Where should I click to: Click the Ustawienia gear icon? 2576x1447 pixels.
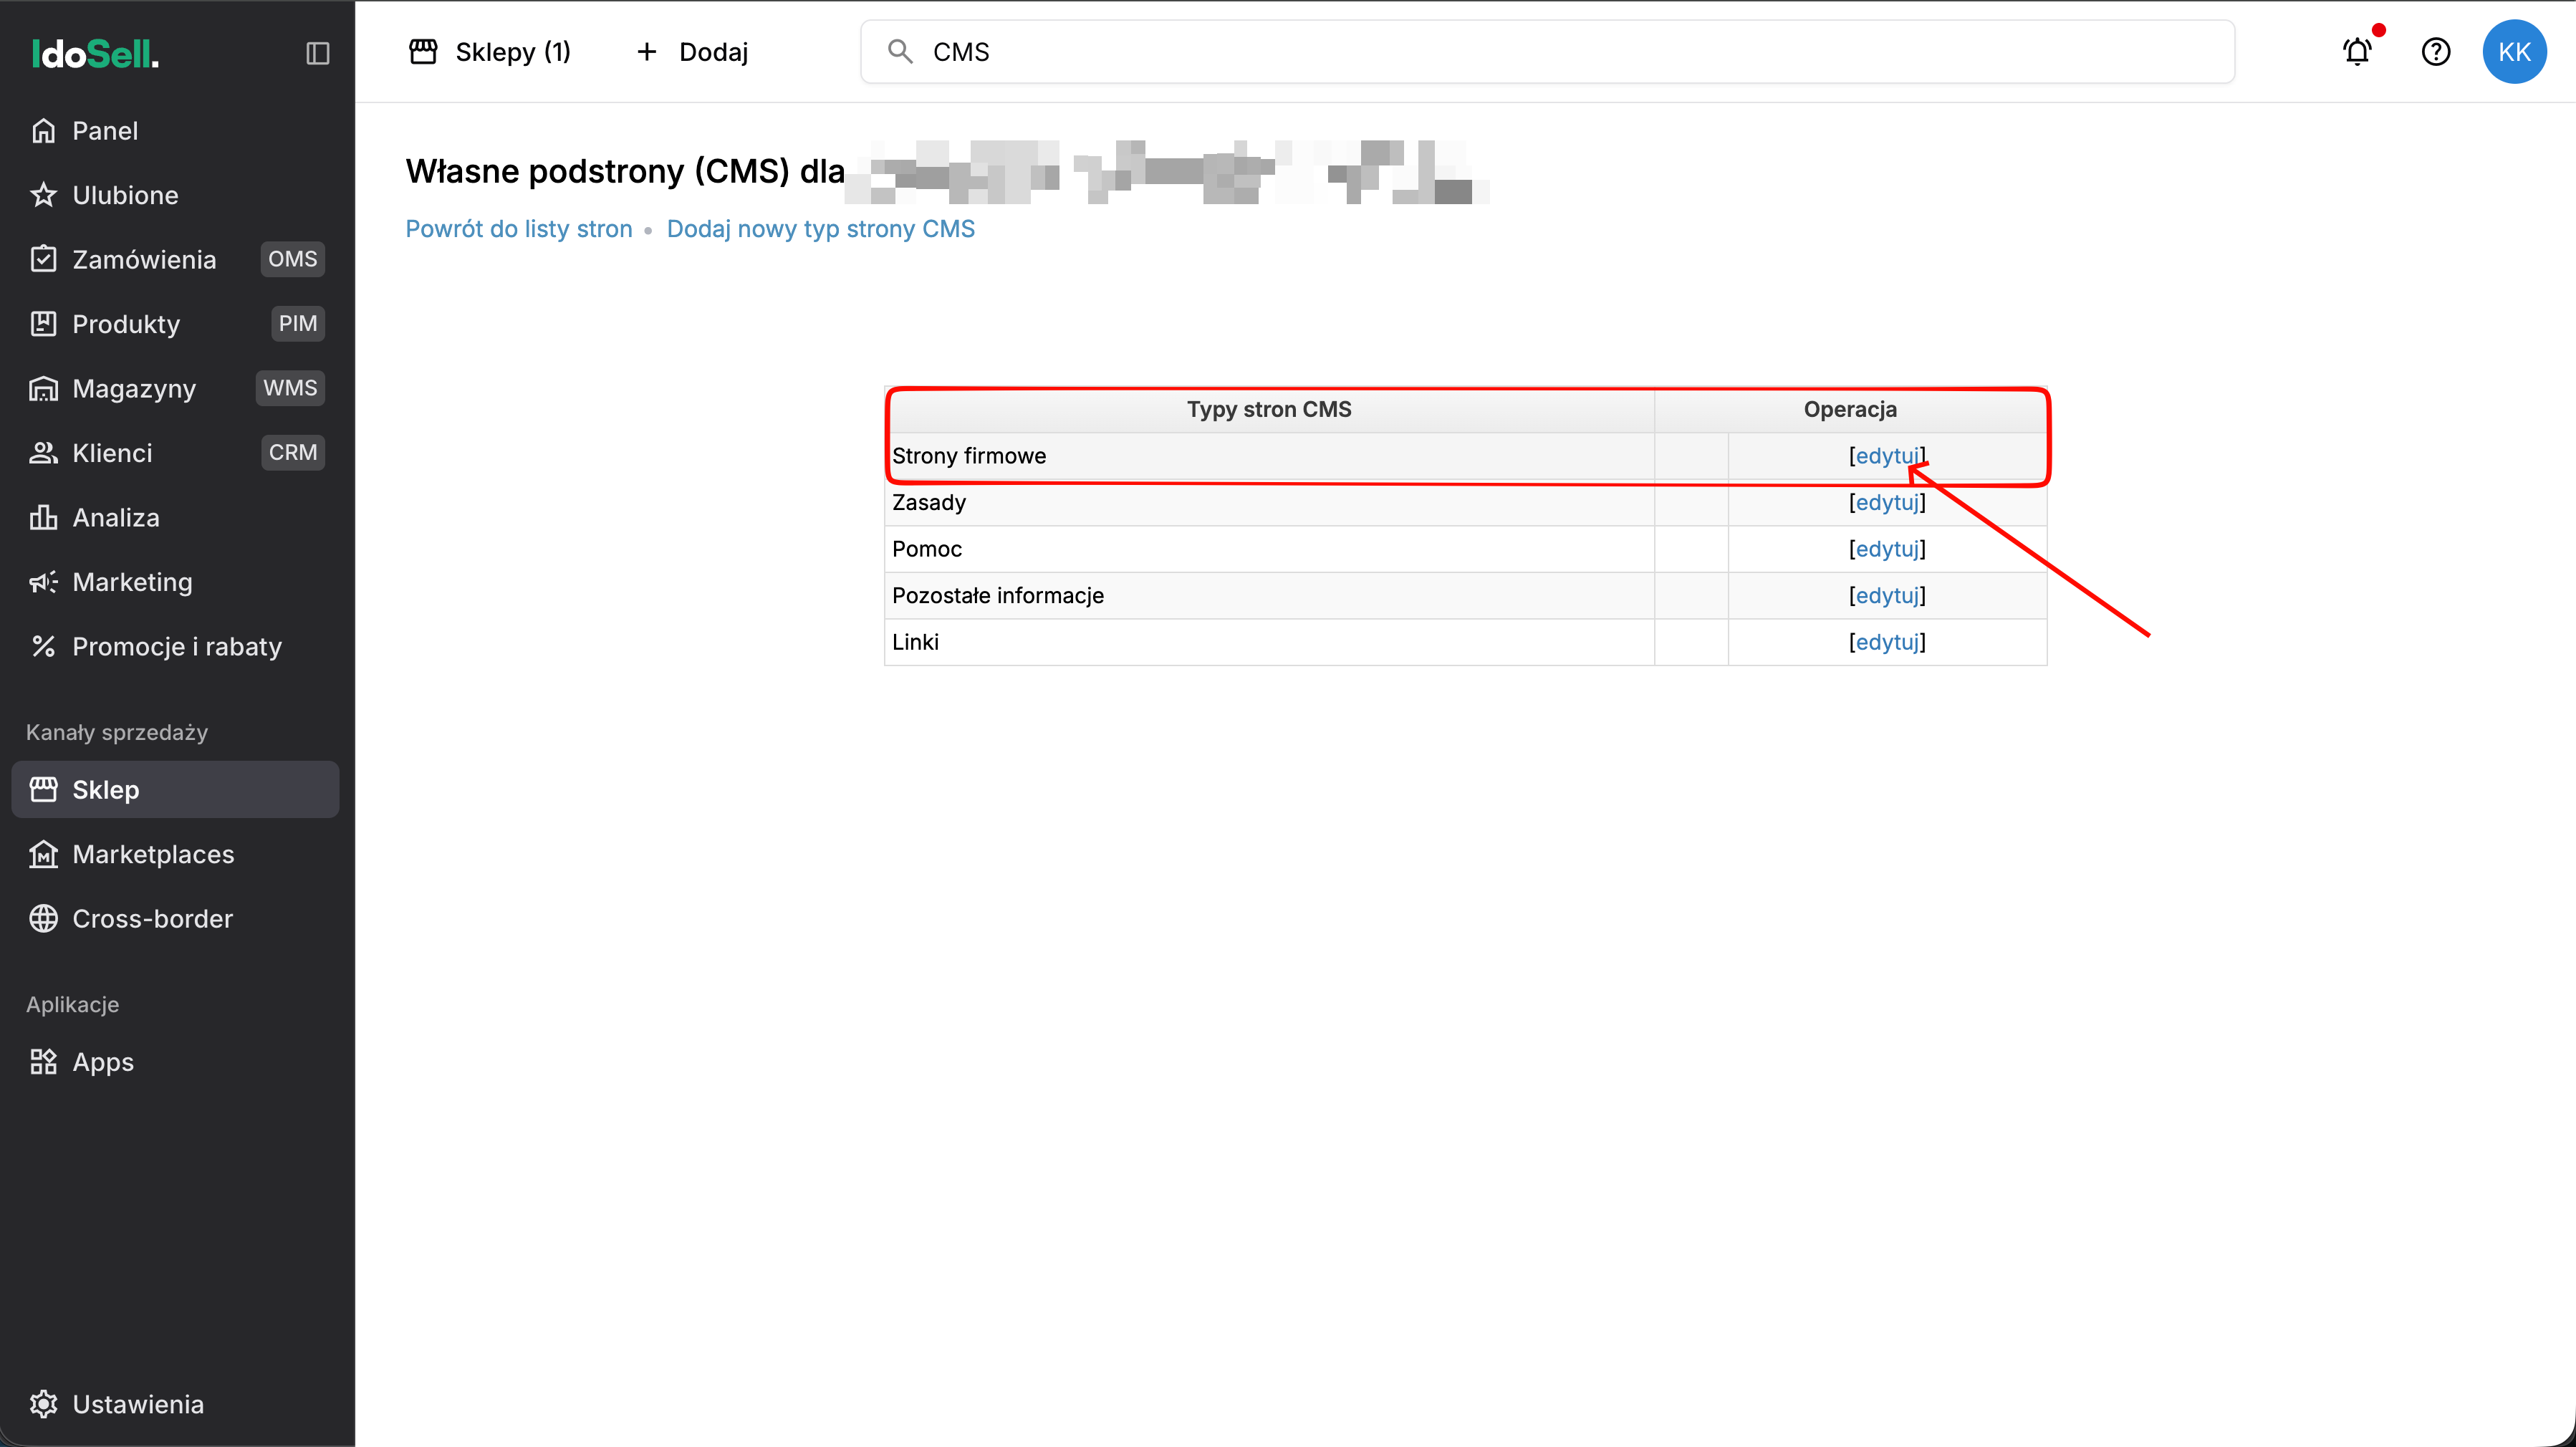[43, 1404]
